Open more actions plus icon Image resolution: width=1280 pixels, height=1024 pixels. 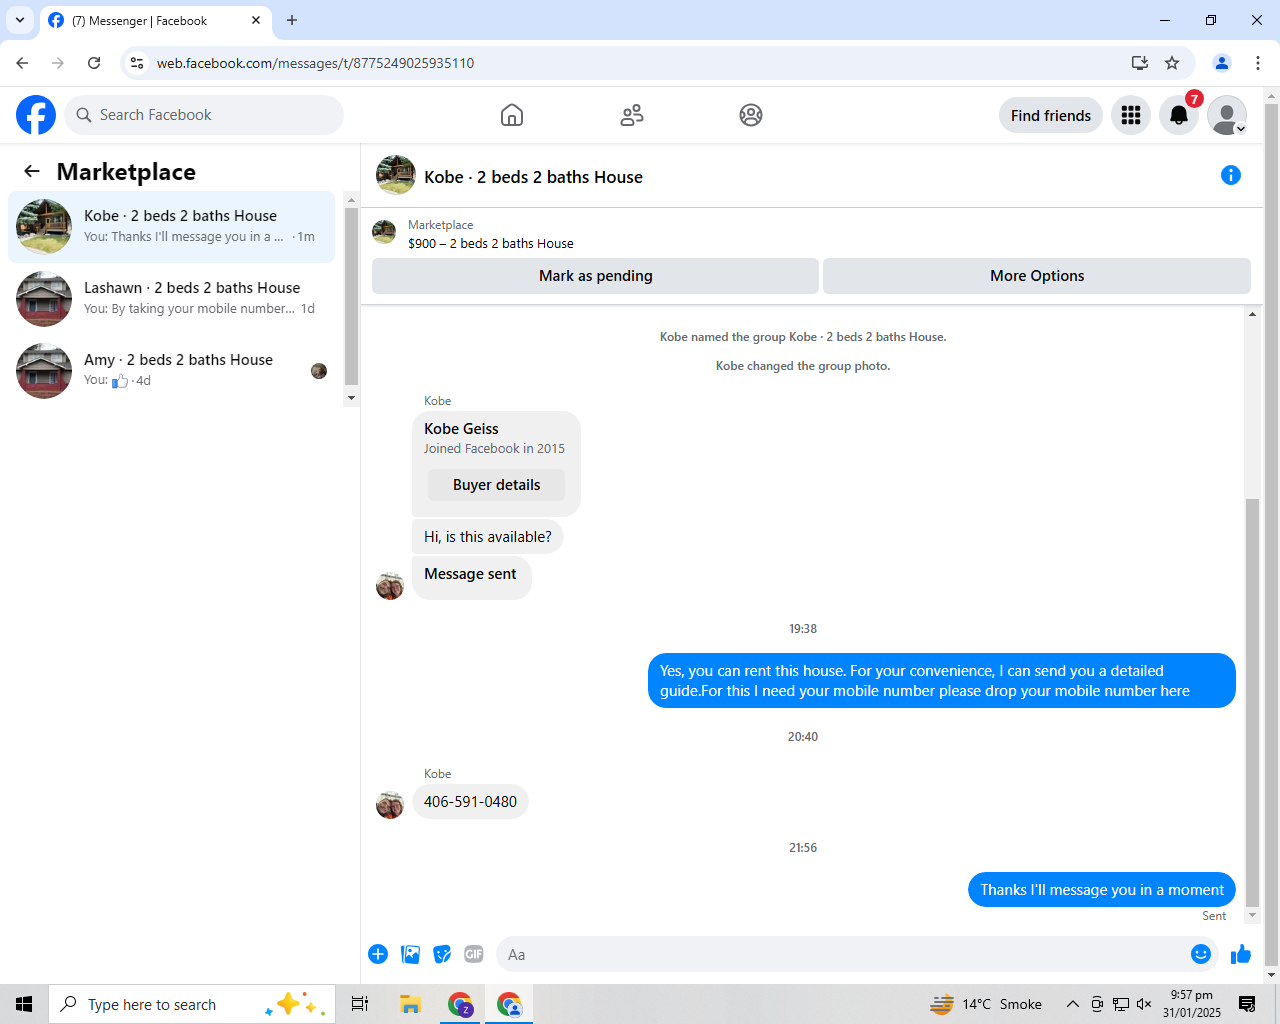(x=378, y=954)
